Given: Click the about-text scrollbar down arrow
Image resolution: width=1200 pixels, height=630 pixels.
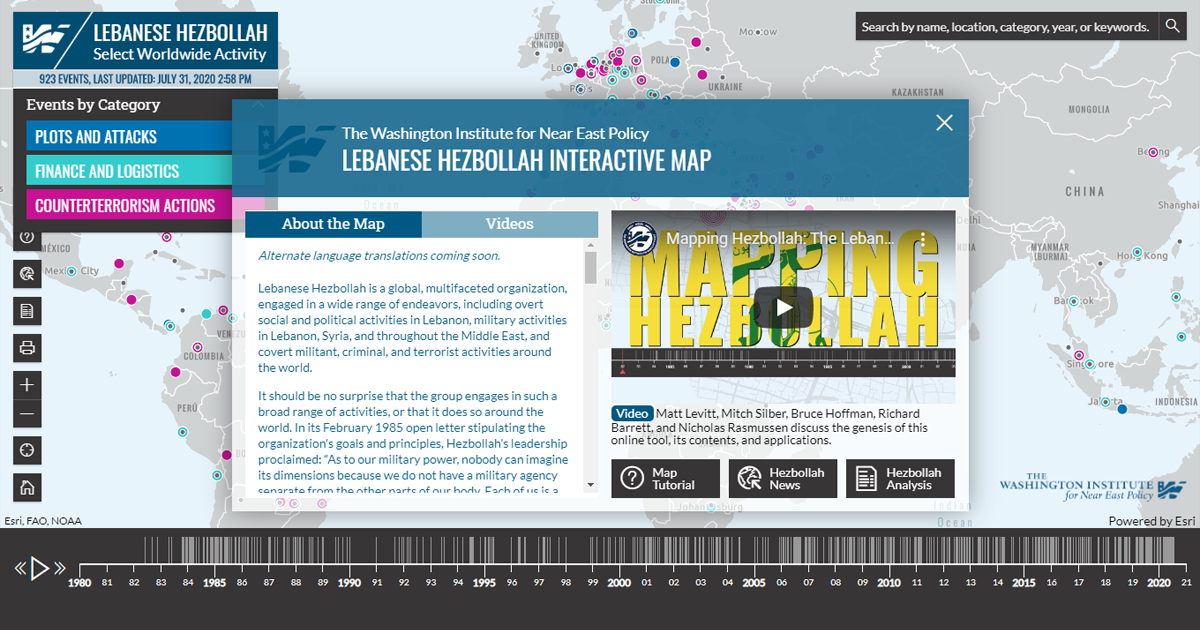Looking at the screenshot, I should [591, 484].
